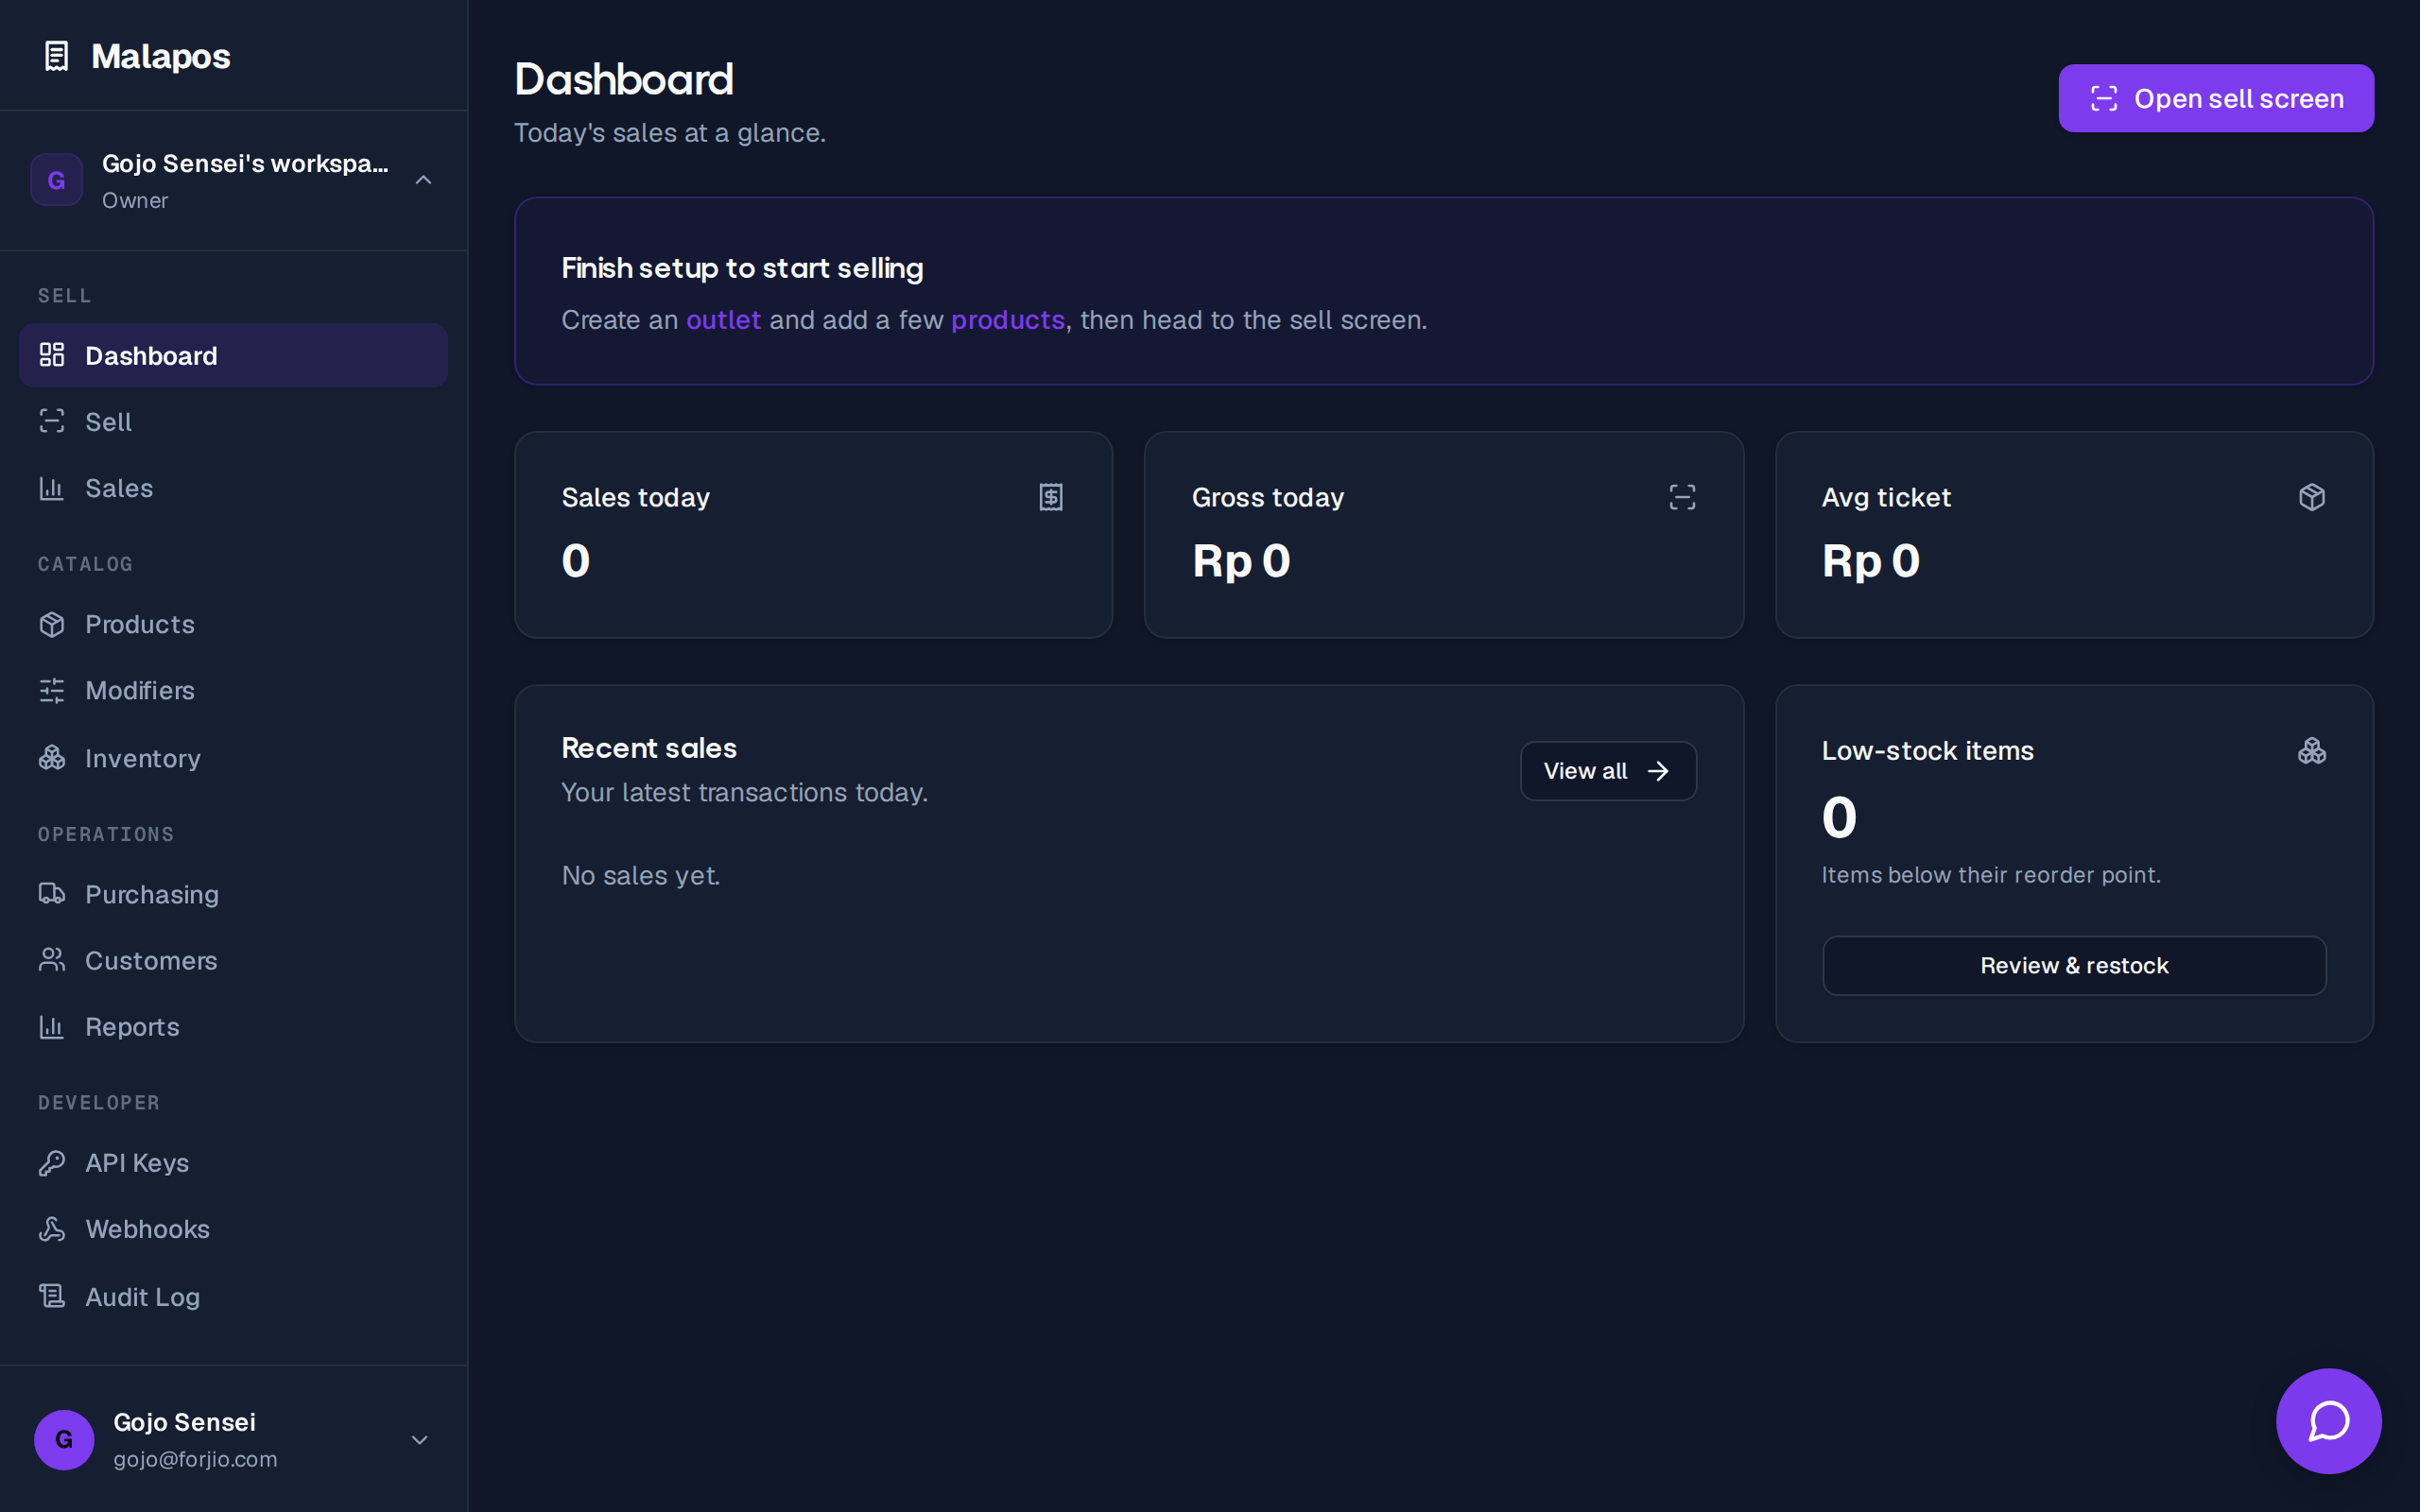Viewport: 2420px width, 1512px height.
Task: Click the Low-stock items boxes icon
Action: click(2312, 751)
